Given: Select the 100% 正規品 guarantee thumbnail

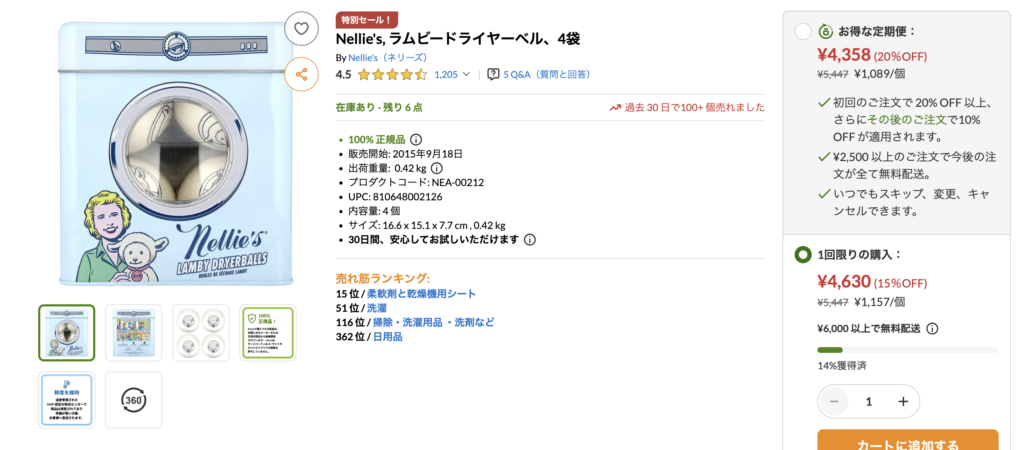Looking at the screenshot, I should point(268,333).
